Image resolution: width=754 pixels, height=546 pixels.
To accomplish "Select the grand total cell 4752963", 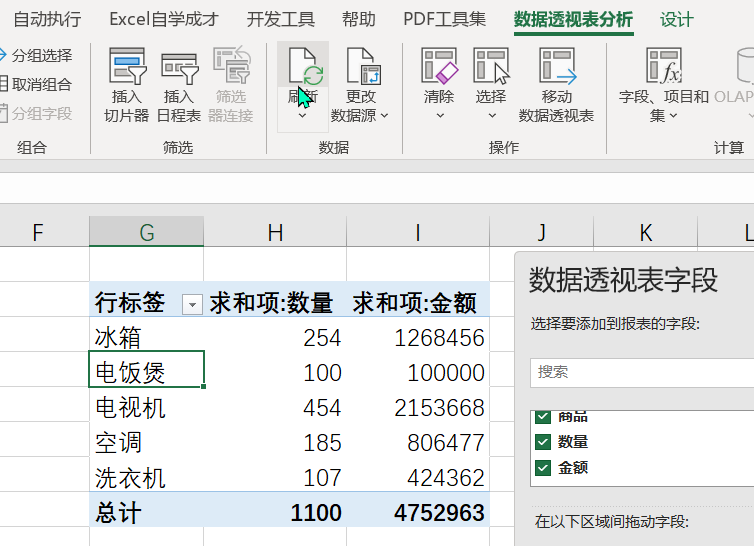I will click(x=418, y=509).
